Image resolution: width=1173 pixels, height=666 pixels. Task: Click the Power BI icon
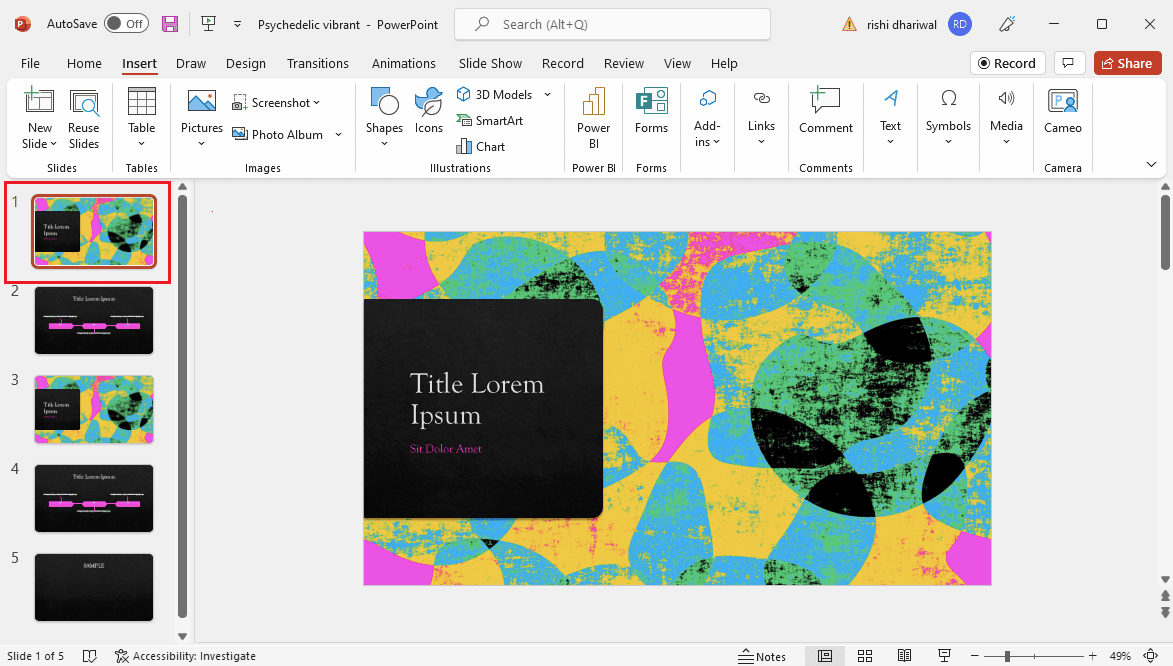[593, 117]
